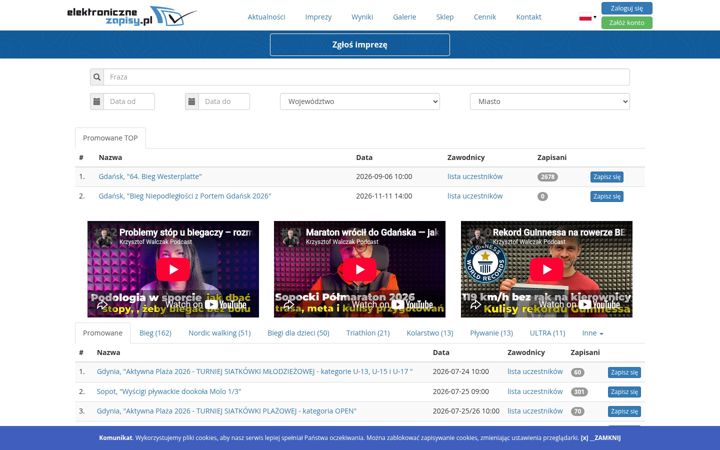This screenshot has height=450, width=720.
Task: Open Cennik menu item
Action: [x=485, y=17]
